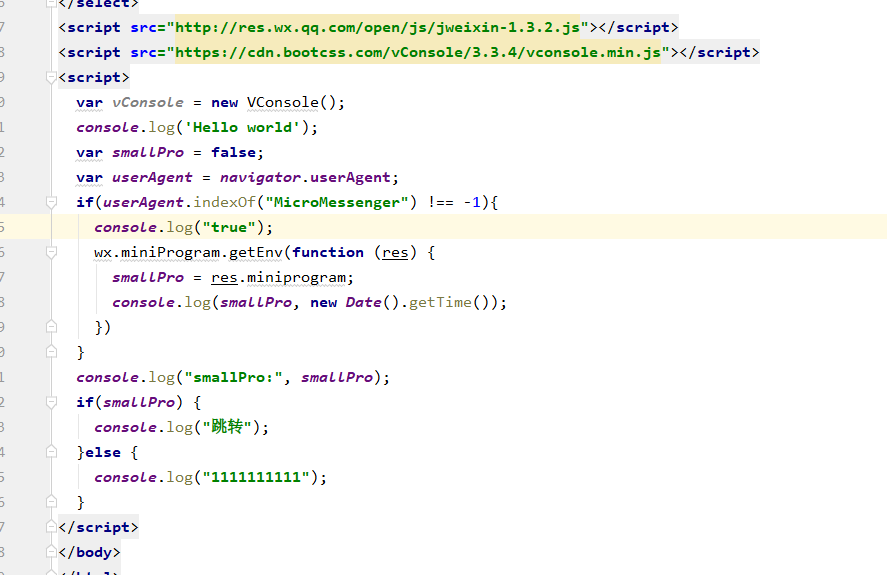Image resolution: width=887 pixels, height=575 pixels.
Task: Toggle fold marker on the "}else {" line
Action: click(x=51, y=452)
